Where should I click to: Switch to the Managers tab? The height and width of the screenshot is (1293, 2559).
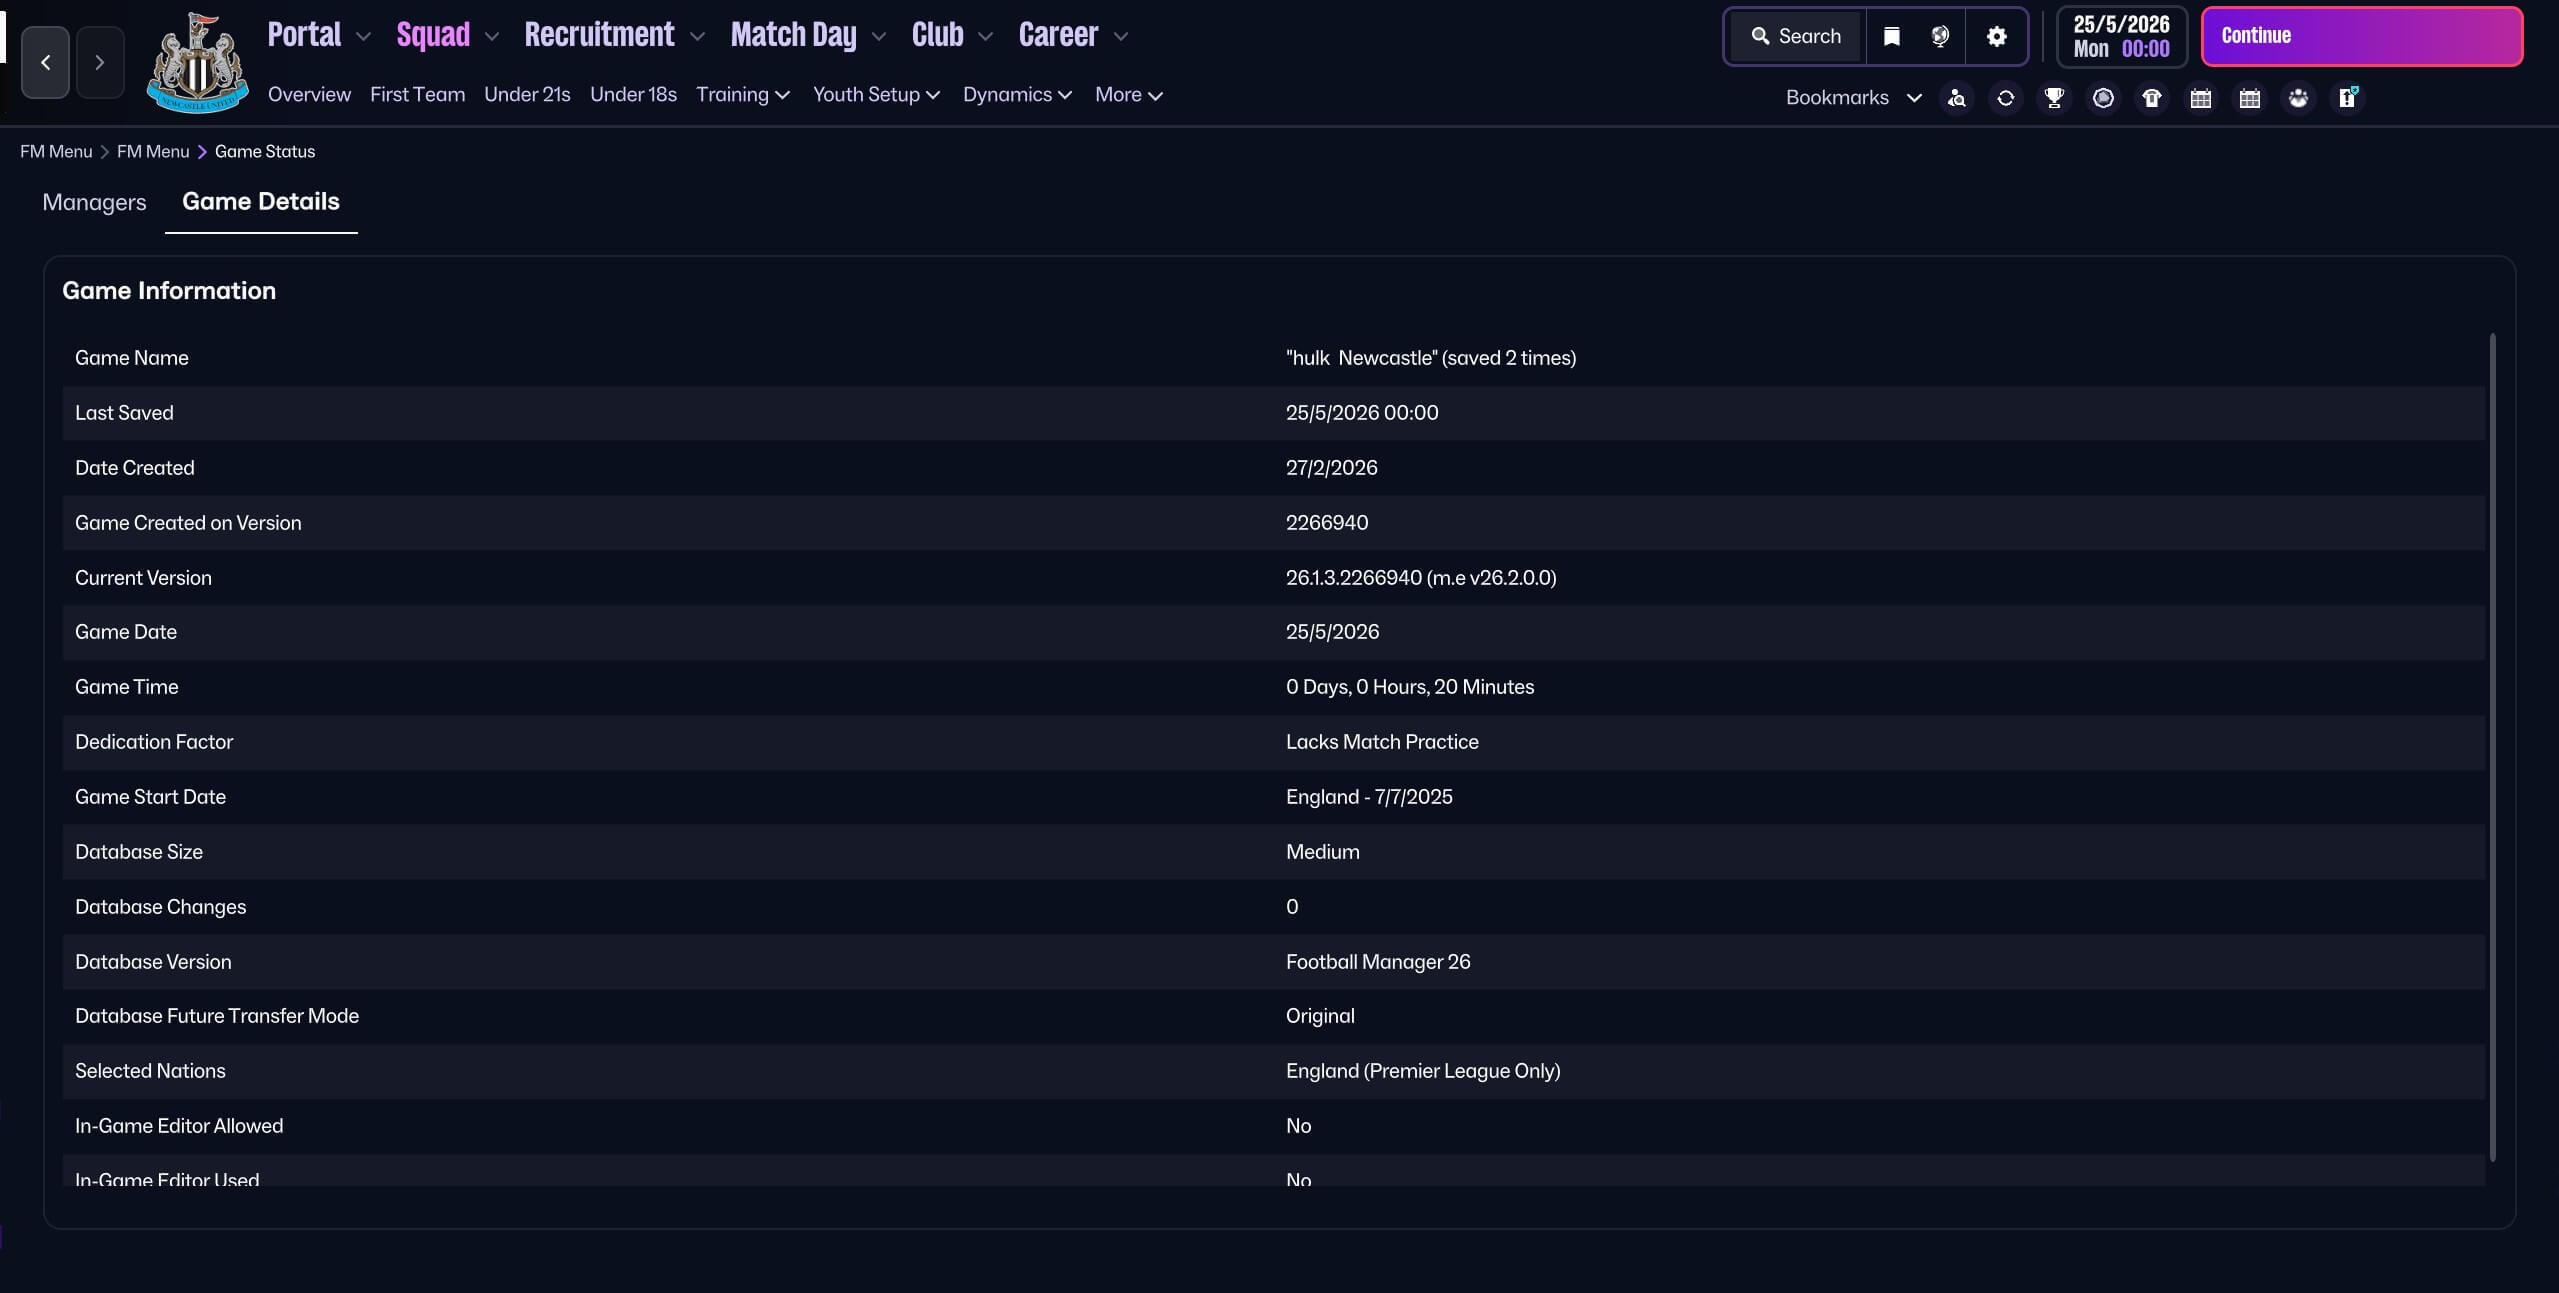(94, 202)
